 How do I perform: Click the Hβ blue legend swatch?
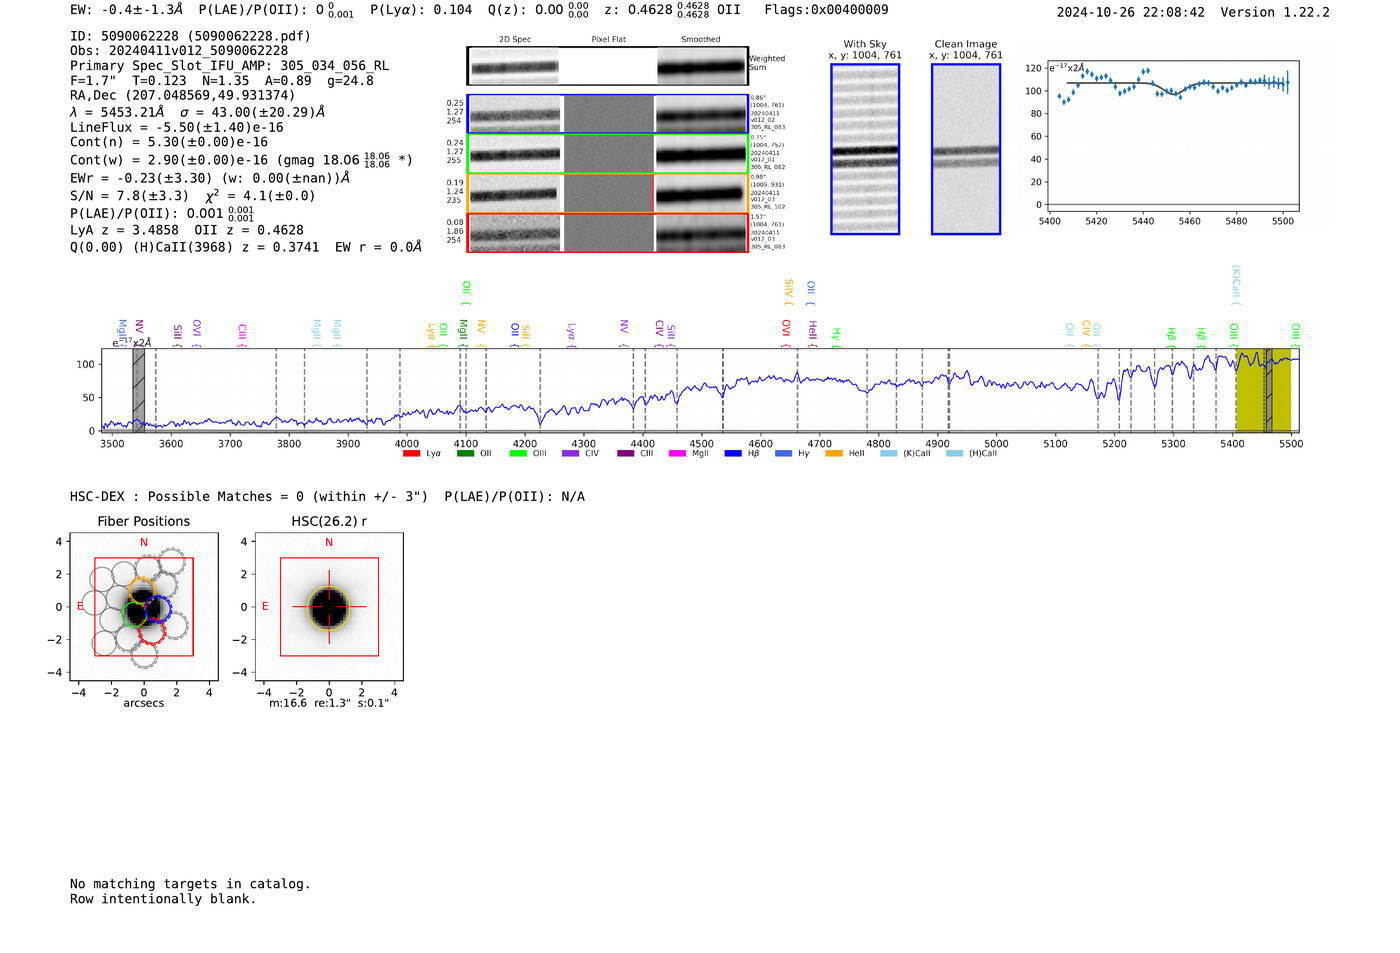[x=733, y=454]
